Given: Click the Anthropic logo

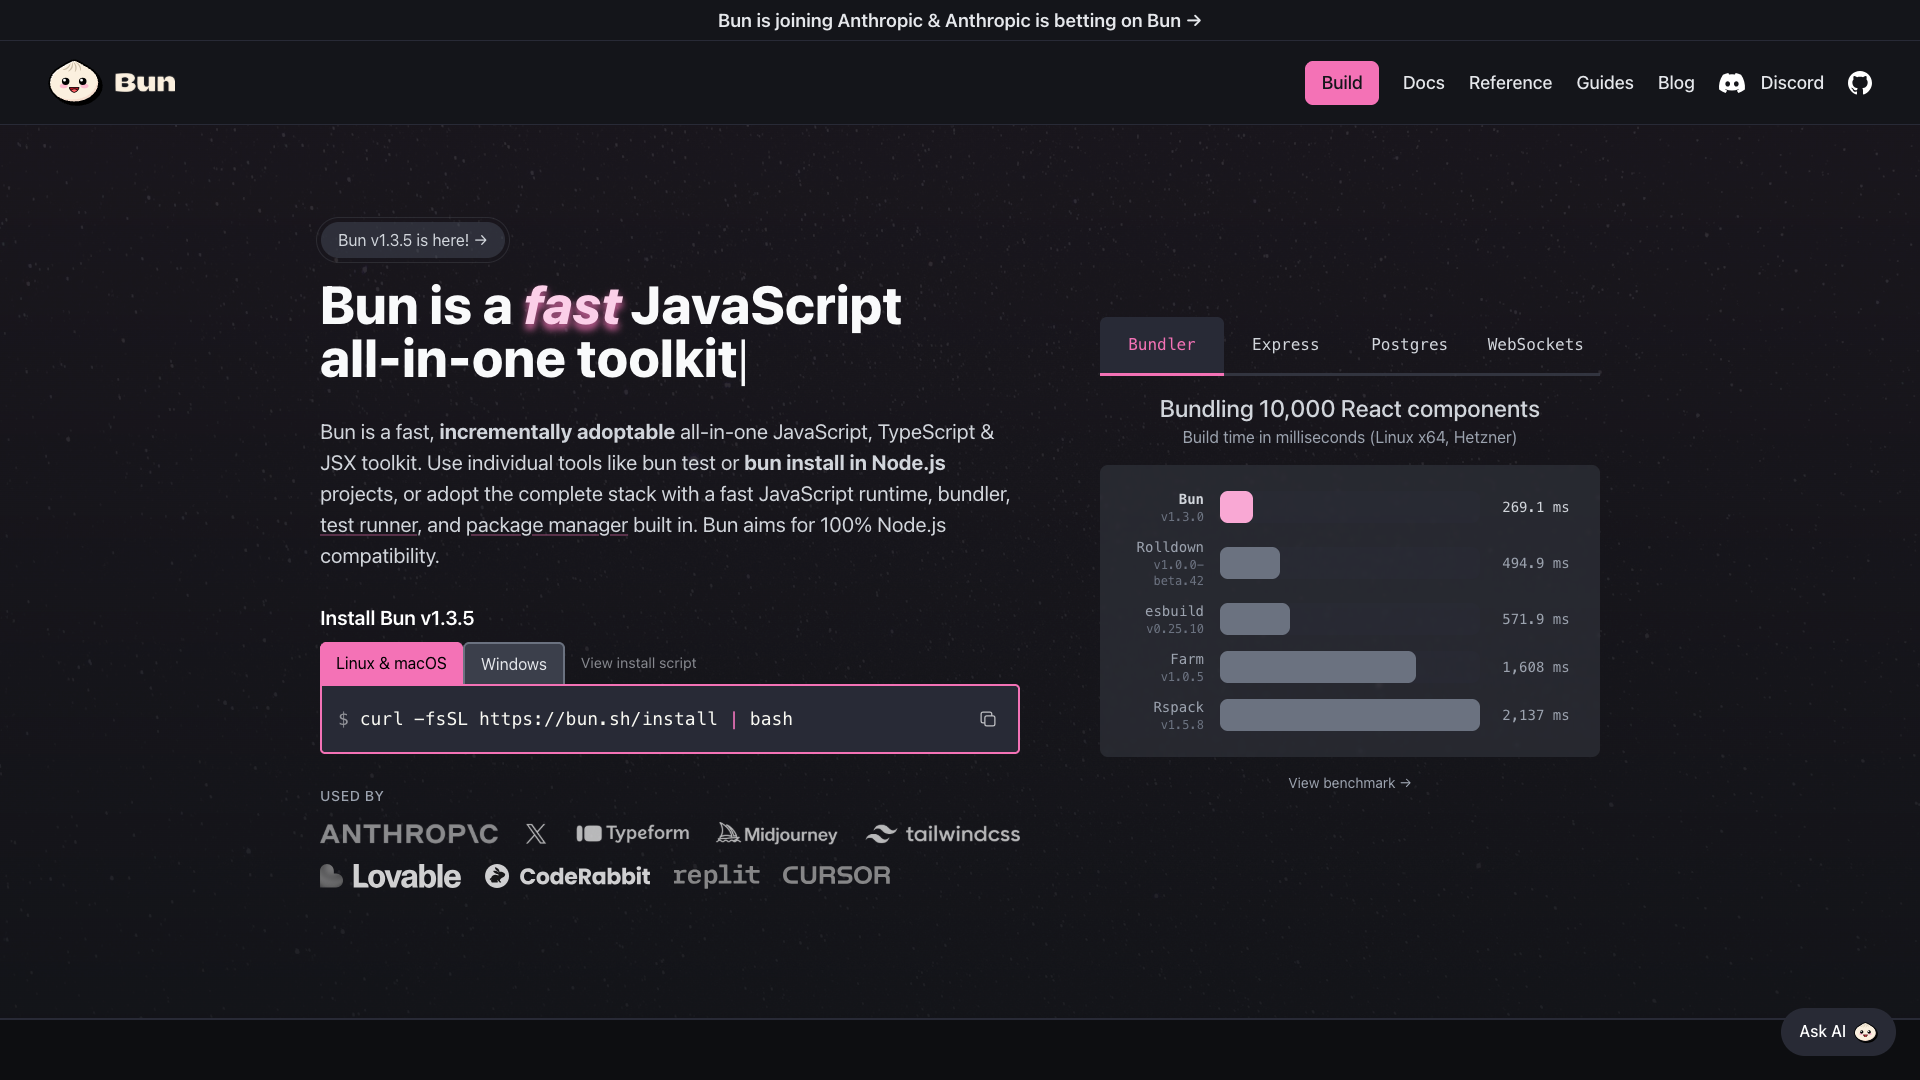Looking at the screenshot, I should pos(408,834).
